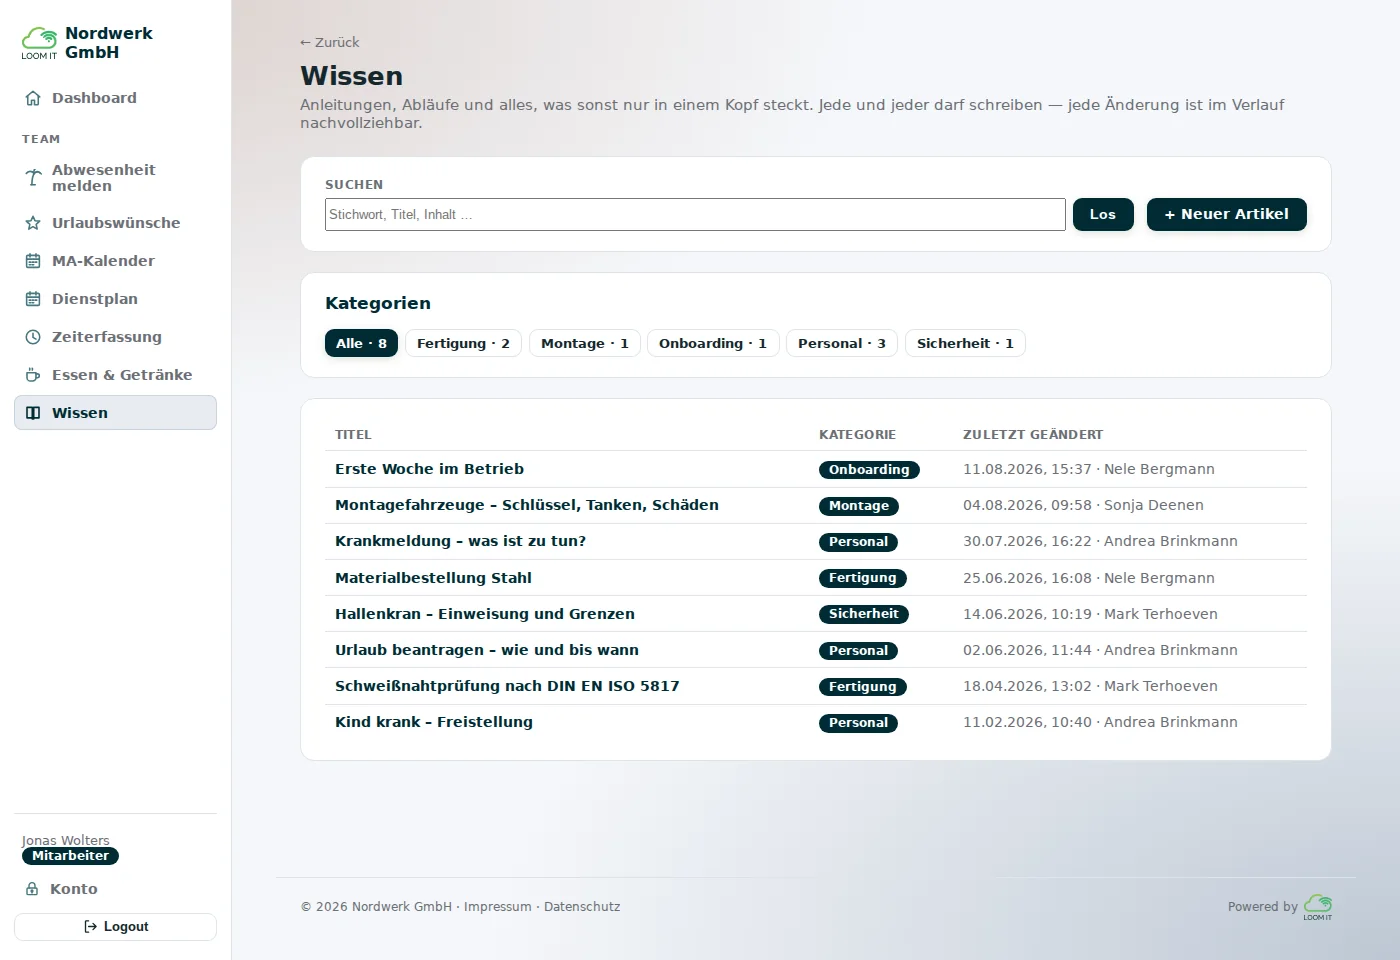Click date 04.08.2026, 09:58 · Sonja Deenen
Viewport: 1400px width, 960px height.
pyautogui.click(x=1083, y=505)
